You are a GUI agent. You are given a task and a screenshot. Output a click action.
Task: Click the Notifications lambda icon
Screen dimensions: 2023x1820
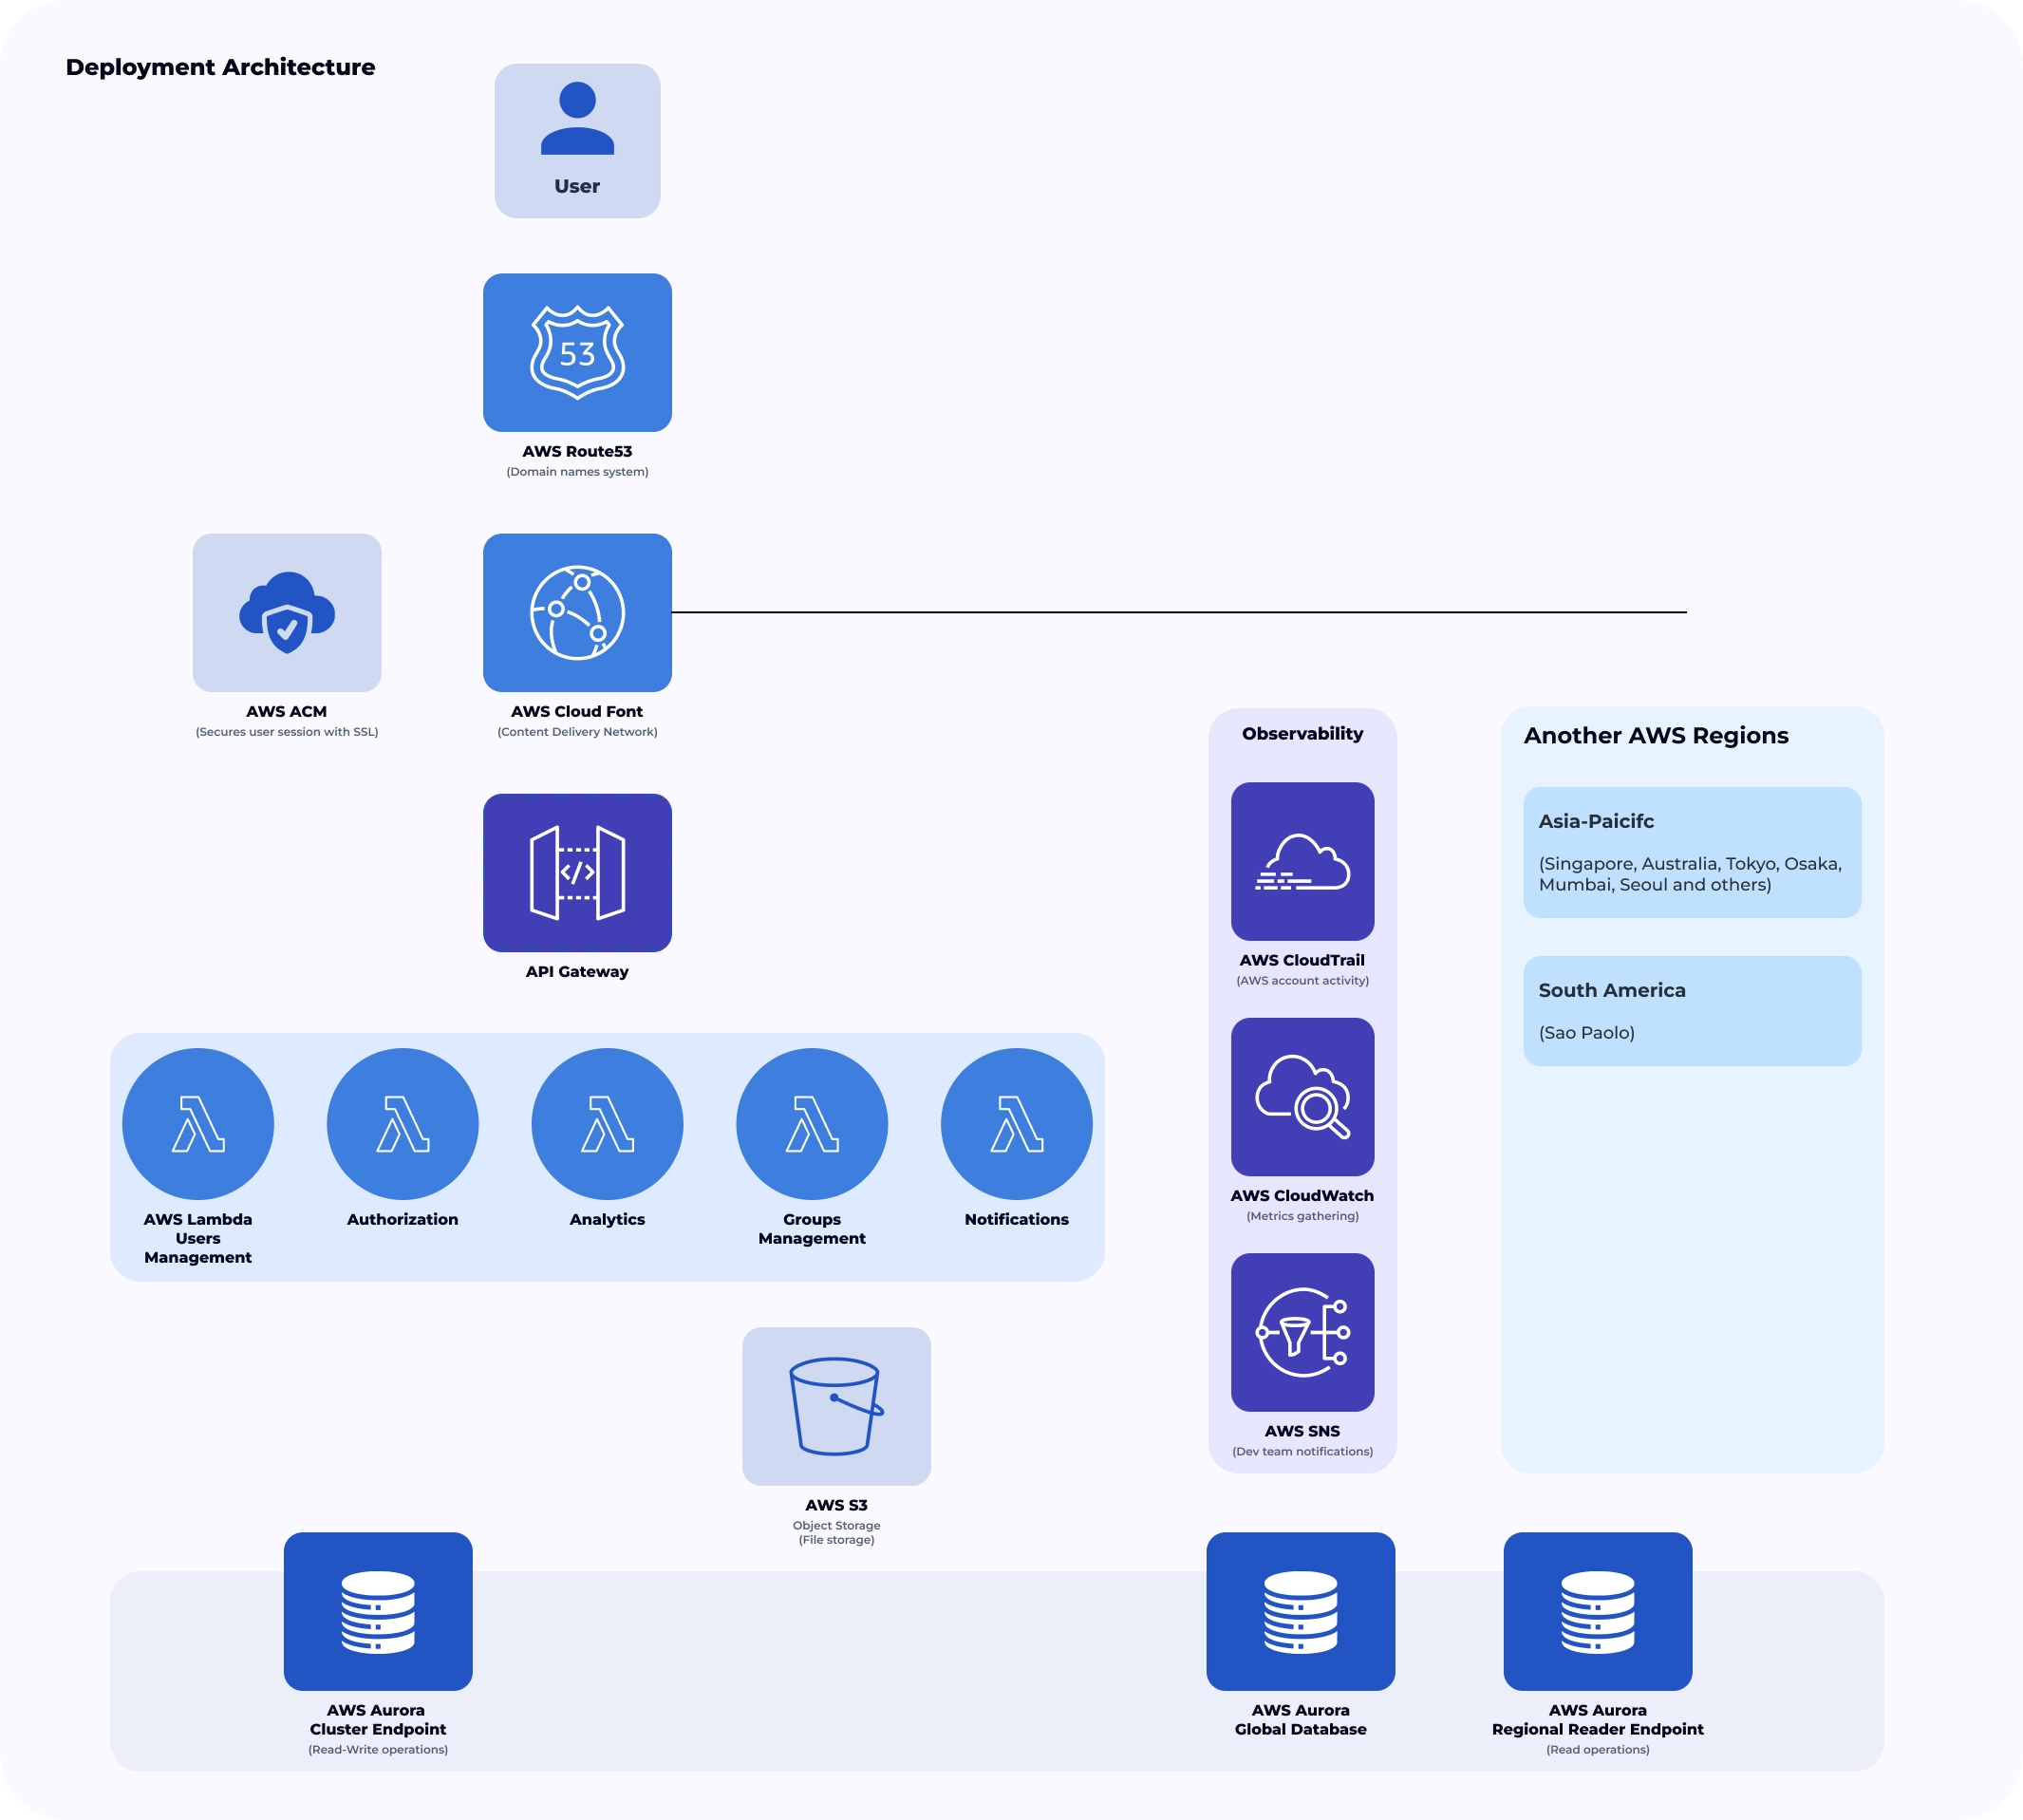click(x=1017, y=1124)
